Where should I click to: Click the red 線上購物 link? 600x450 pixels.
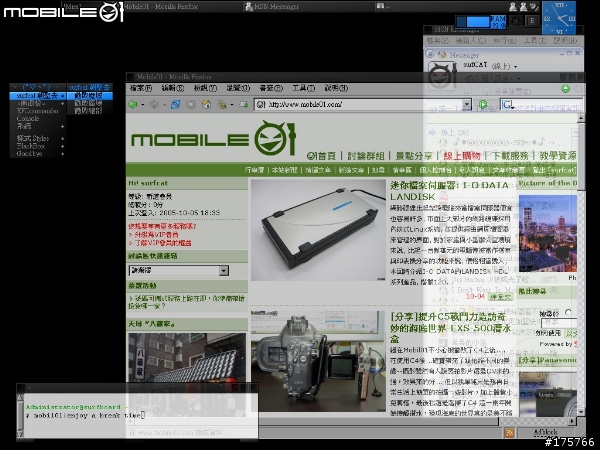coord(462,156)
